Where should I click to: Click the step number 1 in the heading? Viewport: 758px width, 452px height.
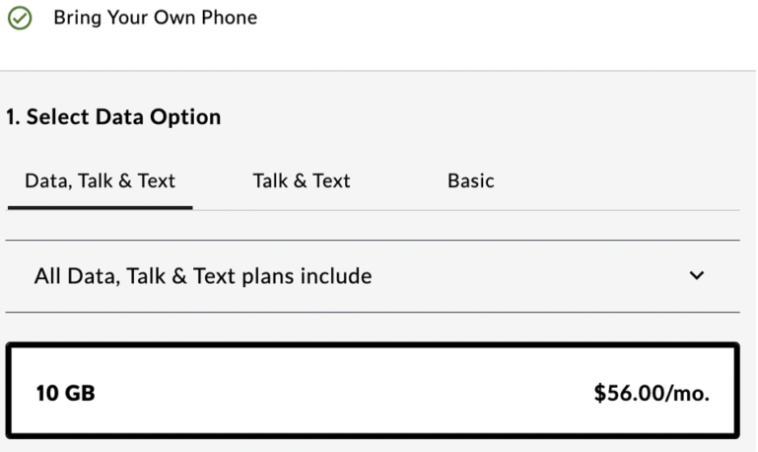point(10,117)
